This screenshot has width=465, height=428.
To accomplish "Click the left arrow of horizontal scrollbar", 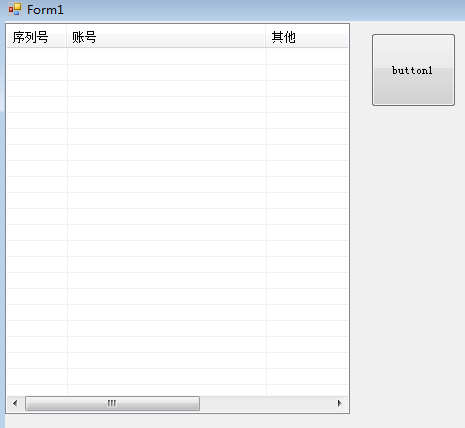I will (15, 403).
